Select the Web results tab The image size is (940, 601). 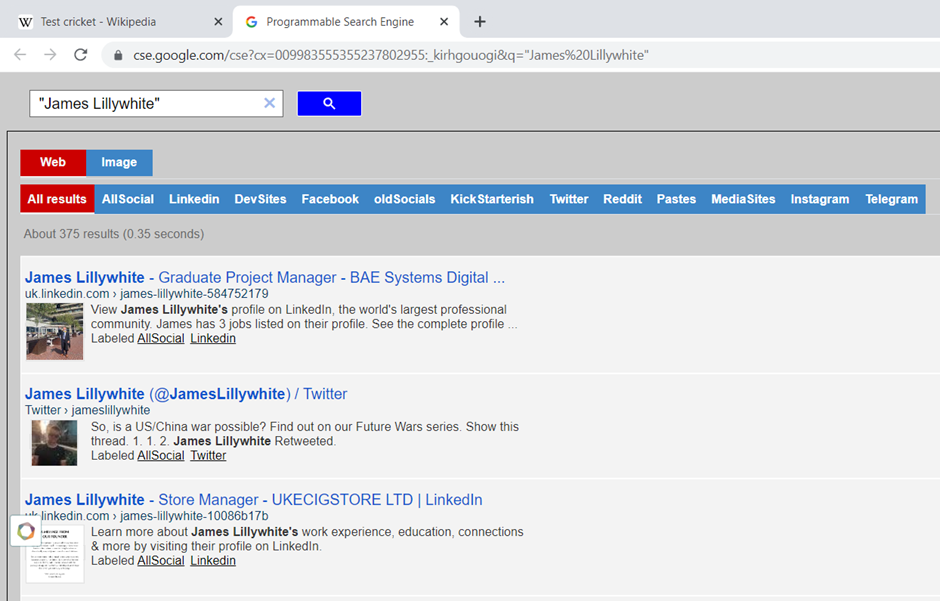coord(53,162)
